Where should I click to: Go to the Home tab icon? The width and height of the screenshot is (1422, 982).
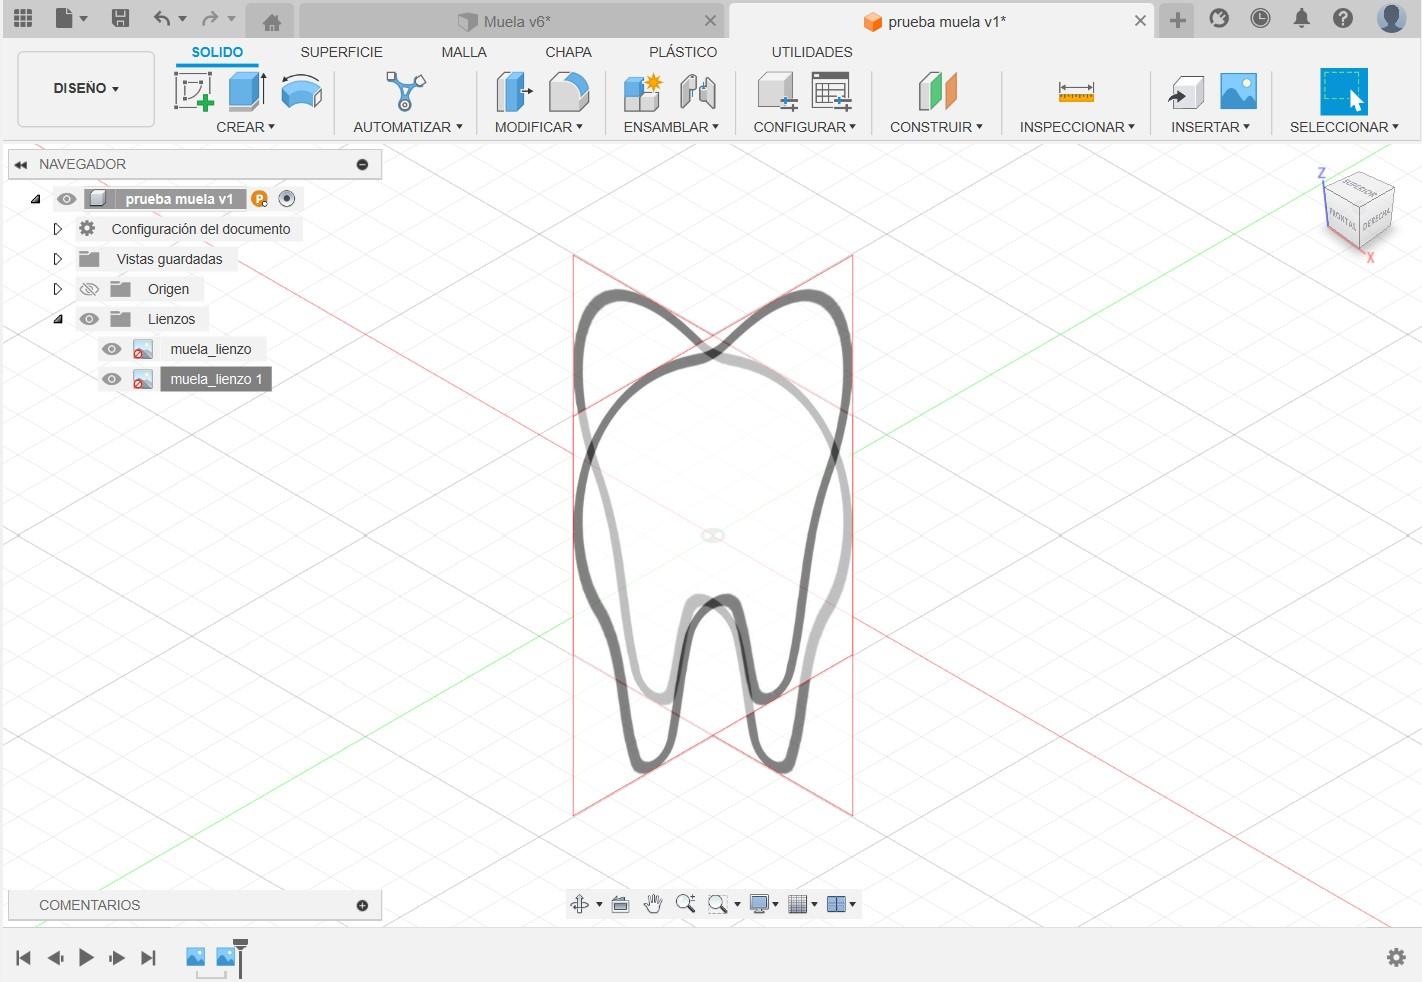tap(271, 21)
